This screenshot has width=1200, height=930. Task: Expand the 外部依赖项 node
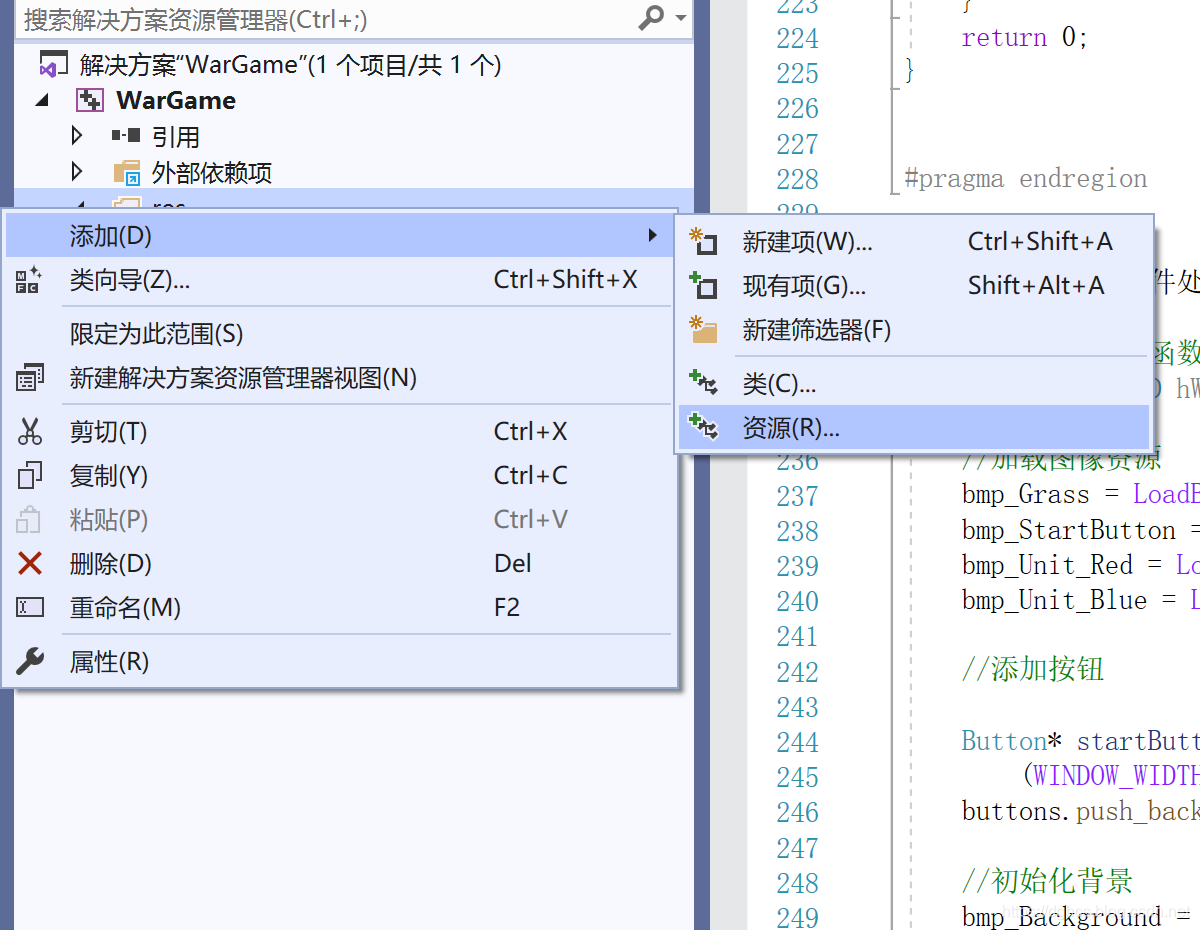pos(77,172)
